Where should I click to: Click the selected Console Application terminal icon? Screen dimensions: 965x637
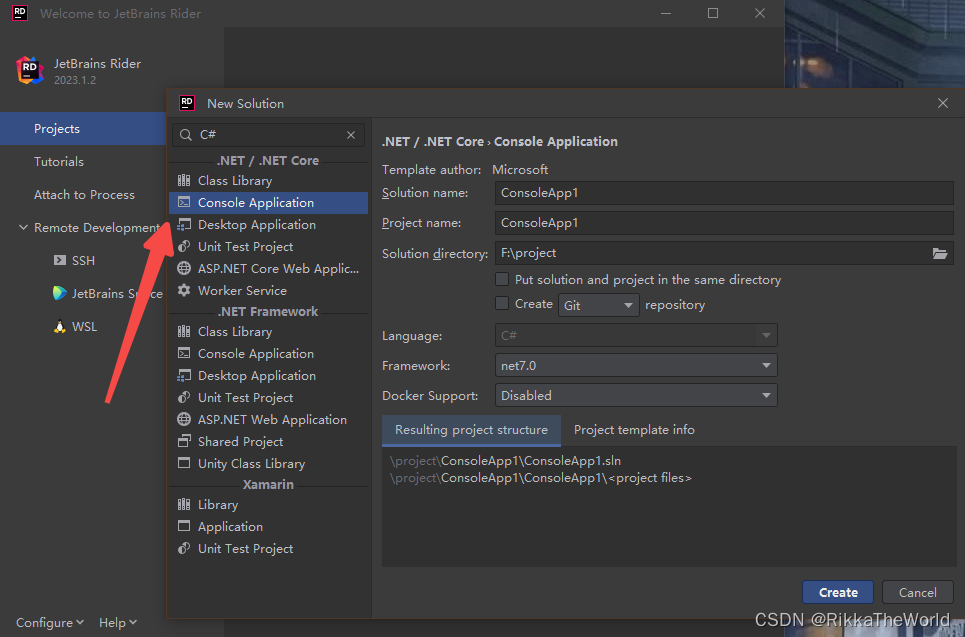(183, 202)
